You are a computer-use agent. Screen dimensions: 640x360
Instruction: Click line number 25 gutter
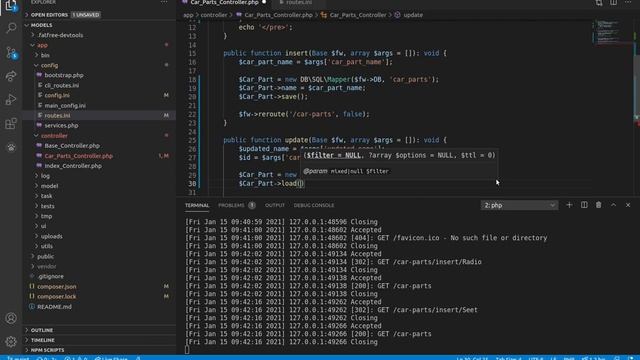[x=192, y=140]
